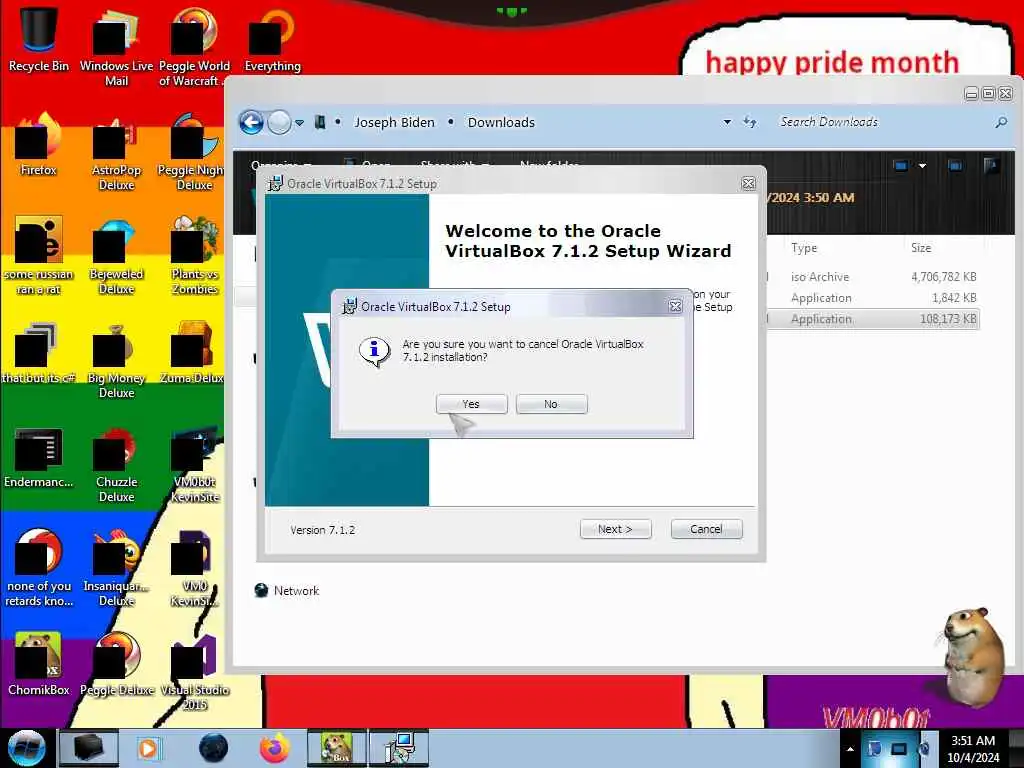1024x768 pixels.
Task: Close the cancel confirmation dialog with X
Action: click(675, 306)
